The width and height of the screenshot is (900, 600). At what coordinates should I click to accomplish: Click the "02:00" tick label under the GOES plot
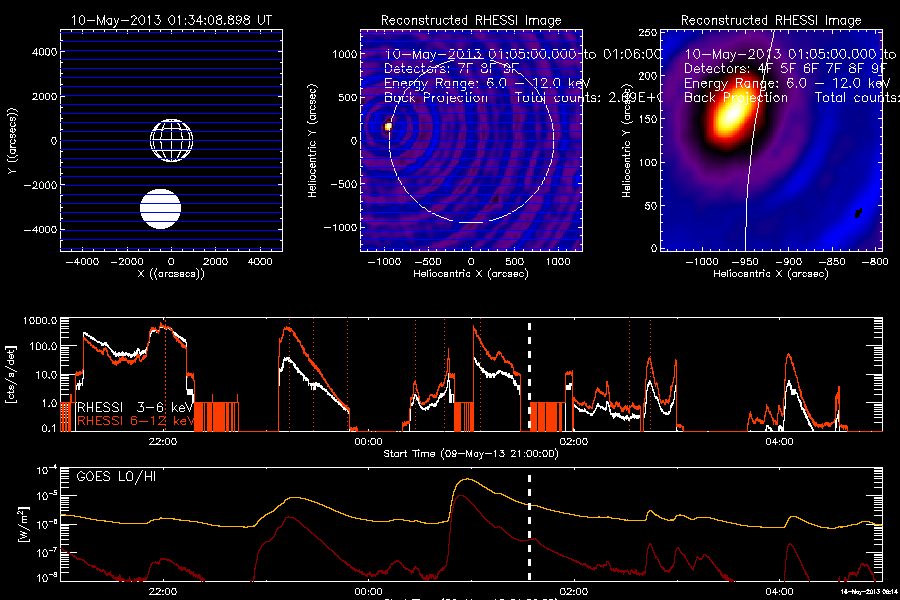click(x=573, y=591)
